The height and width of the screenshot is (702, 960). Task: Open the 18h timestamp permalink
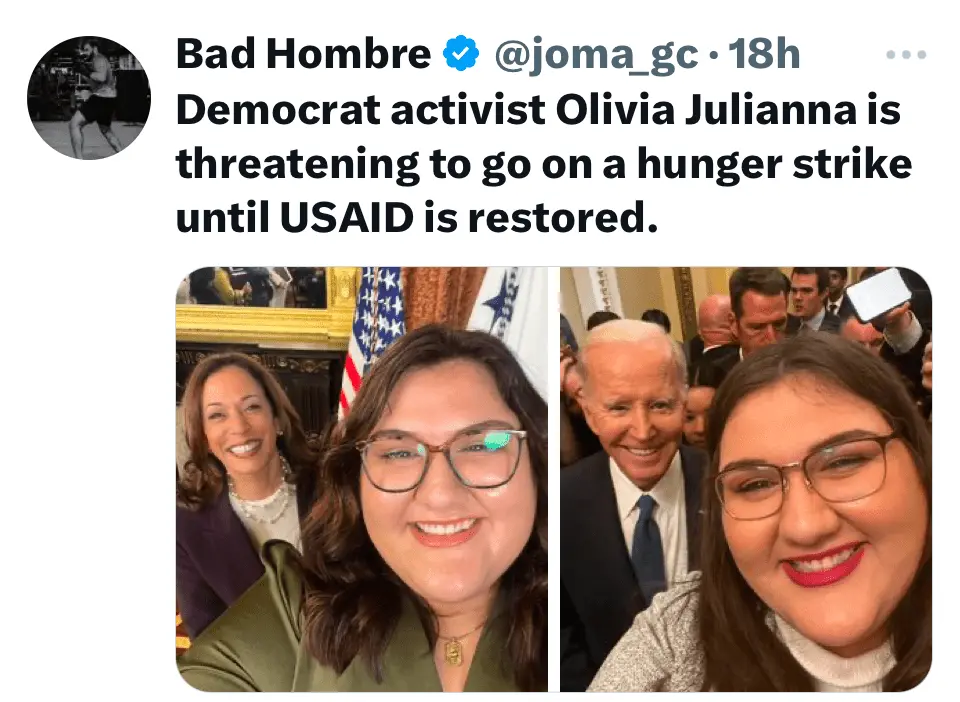click(763, 54)
